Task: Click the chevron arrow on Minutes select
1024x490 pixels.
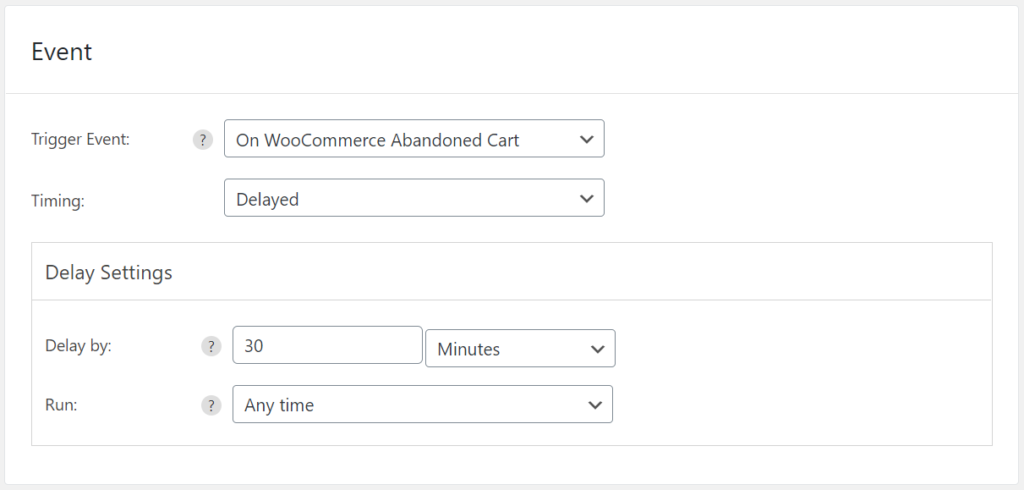Action: click(597, 349)
